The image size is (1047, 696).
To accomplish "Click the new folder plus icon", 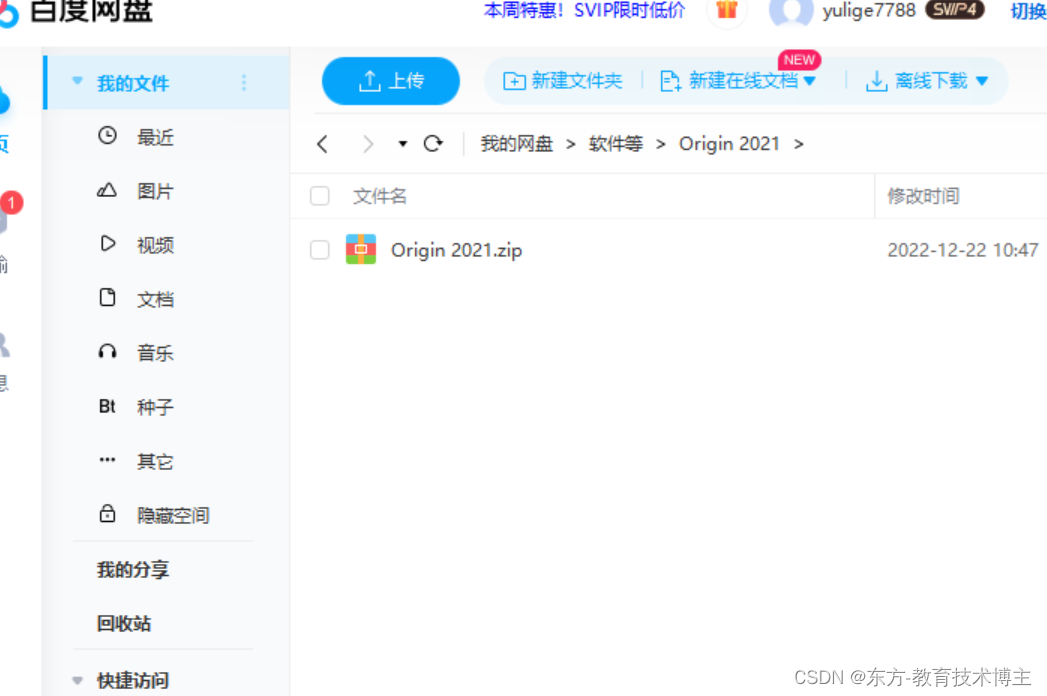I will coord(513,81).
